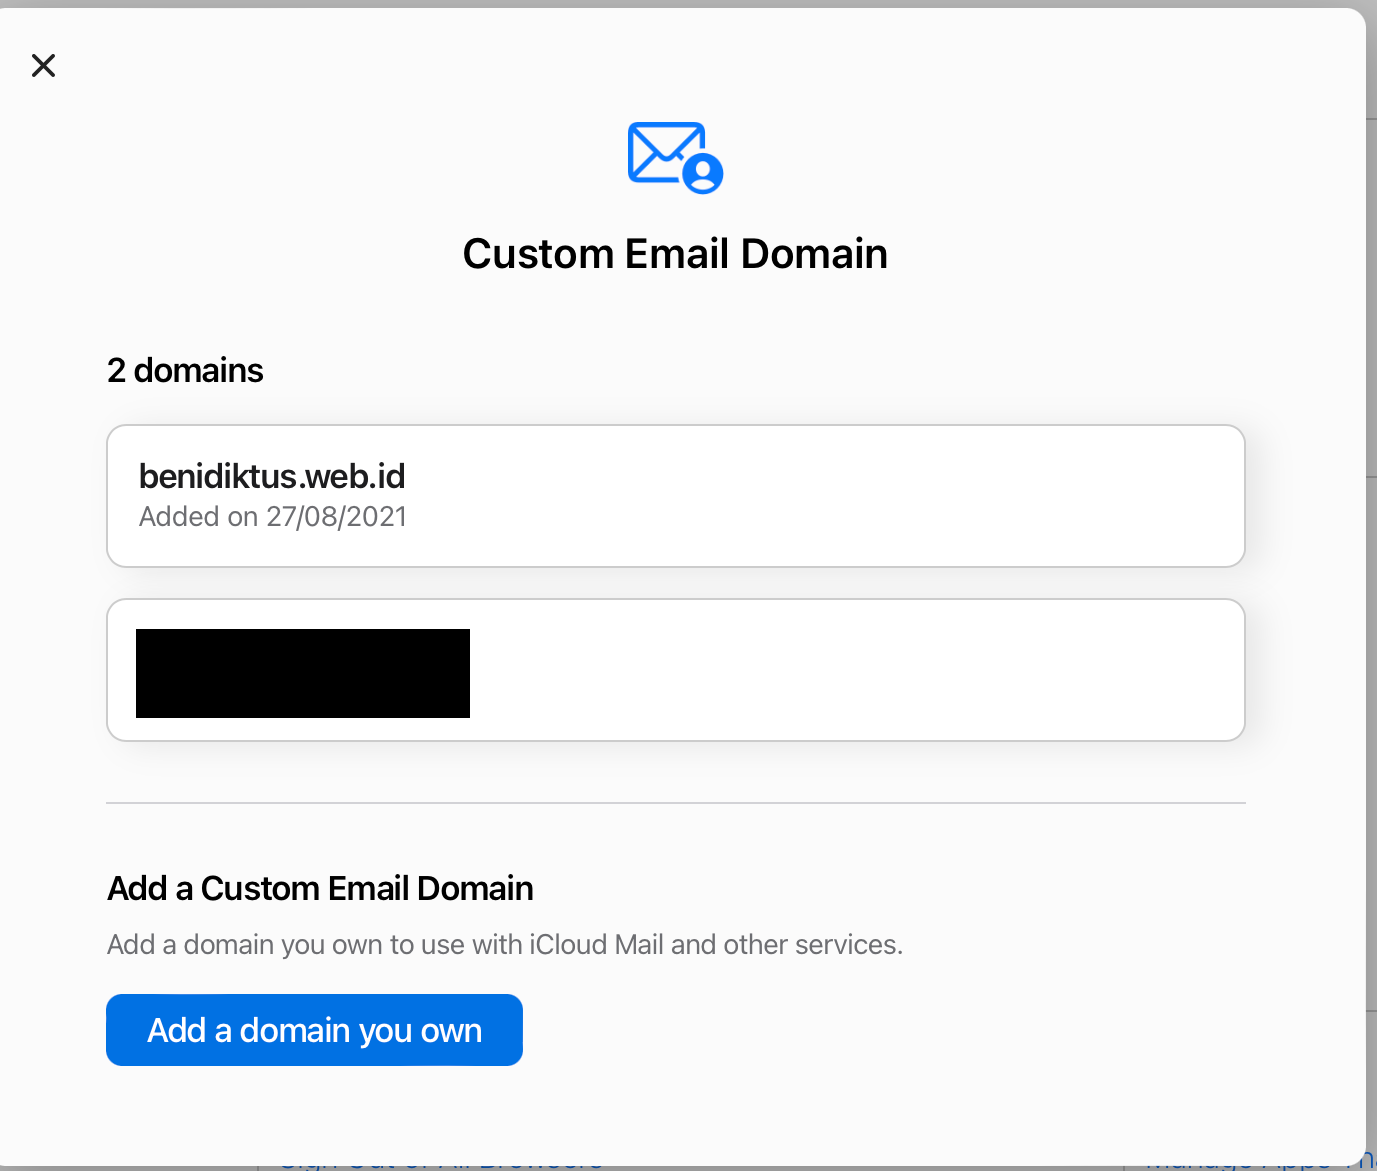Viewport: 1377px width, 1171px height.
Task: Click the blacked-out domain name block
Action: [303, 673]
